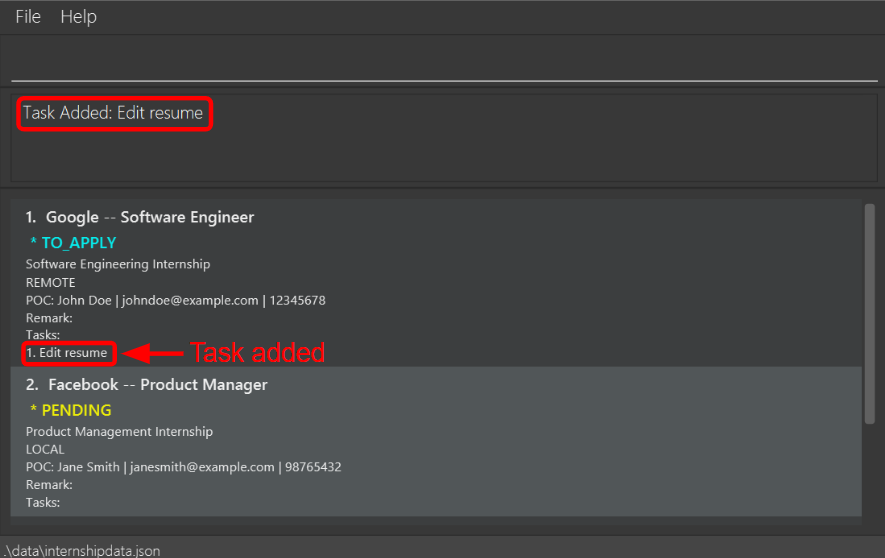Open the Help menu
This screenshot has width=885, height=558.
(78, 17)
